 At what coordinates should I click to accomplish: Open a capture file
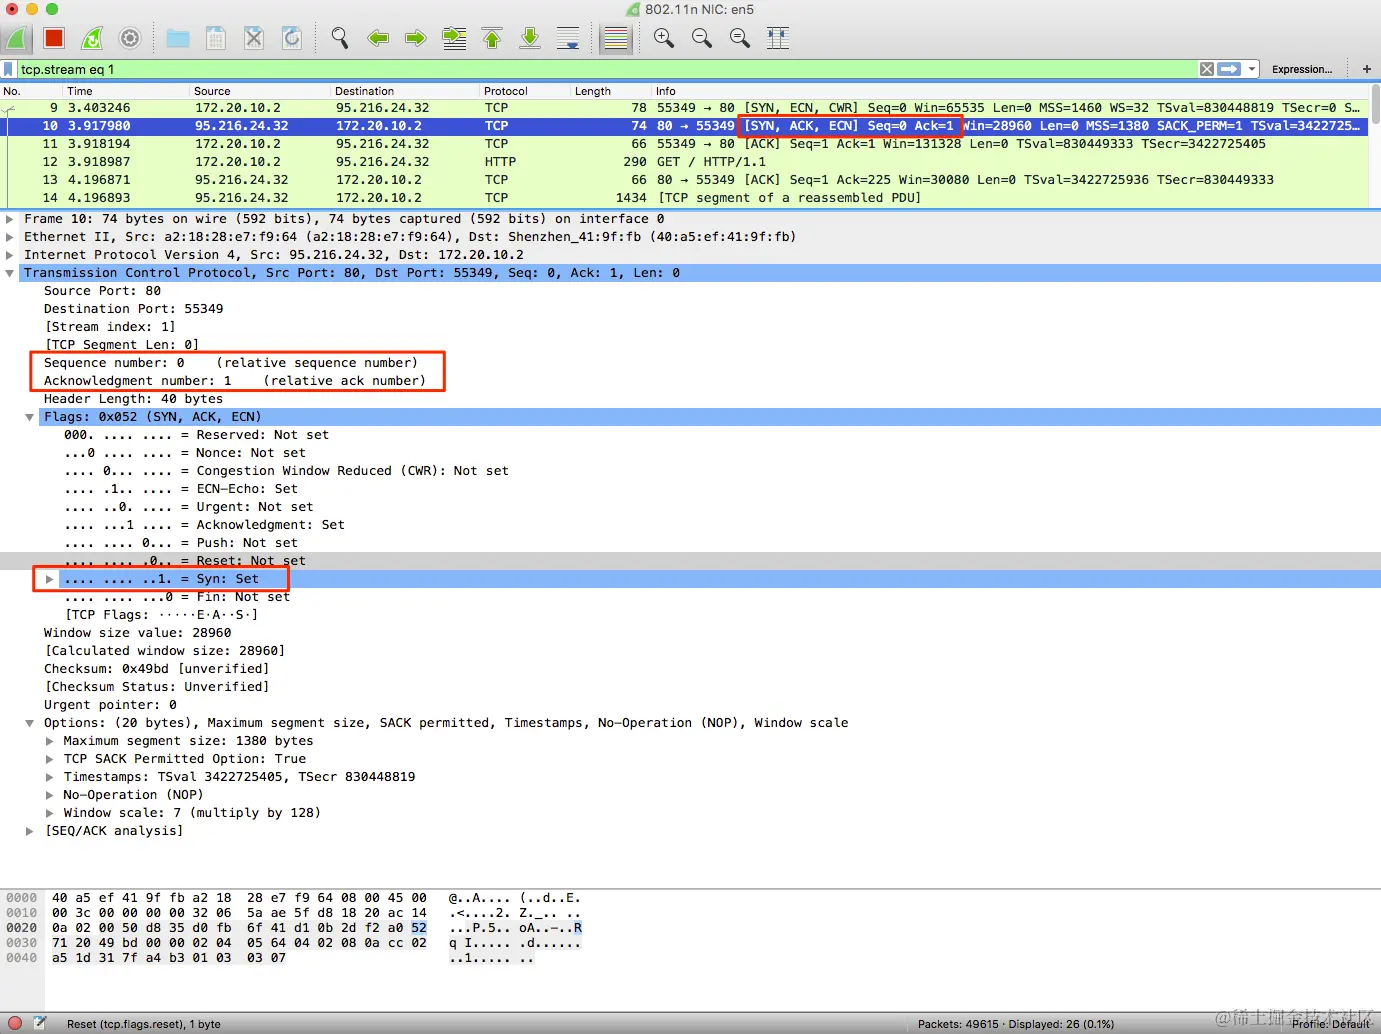pyautogui.click(x=178, y=38)
